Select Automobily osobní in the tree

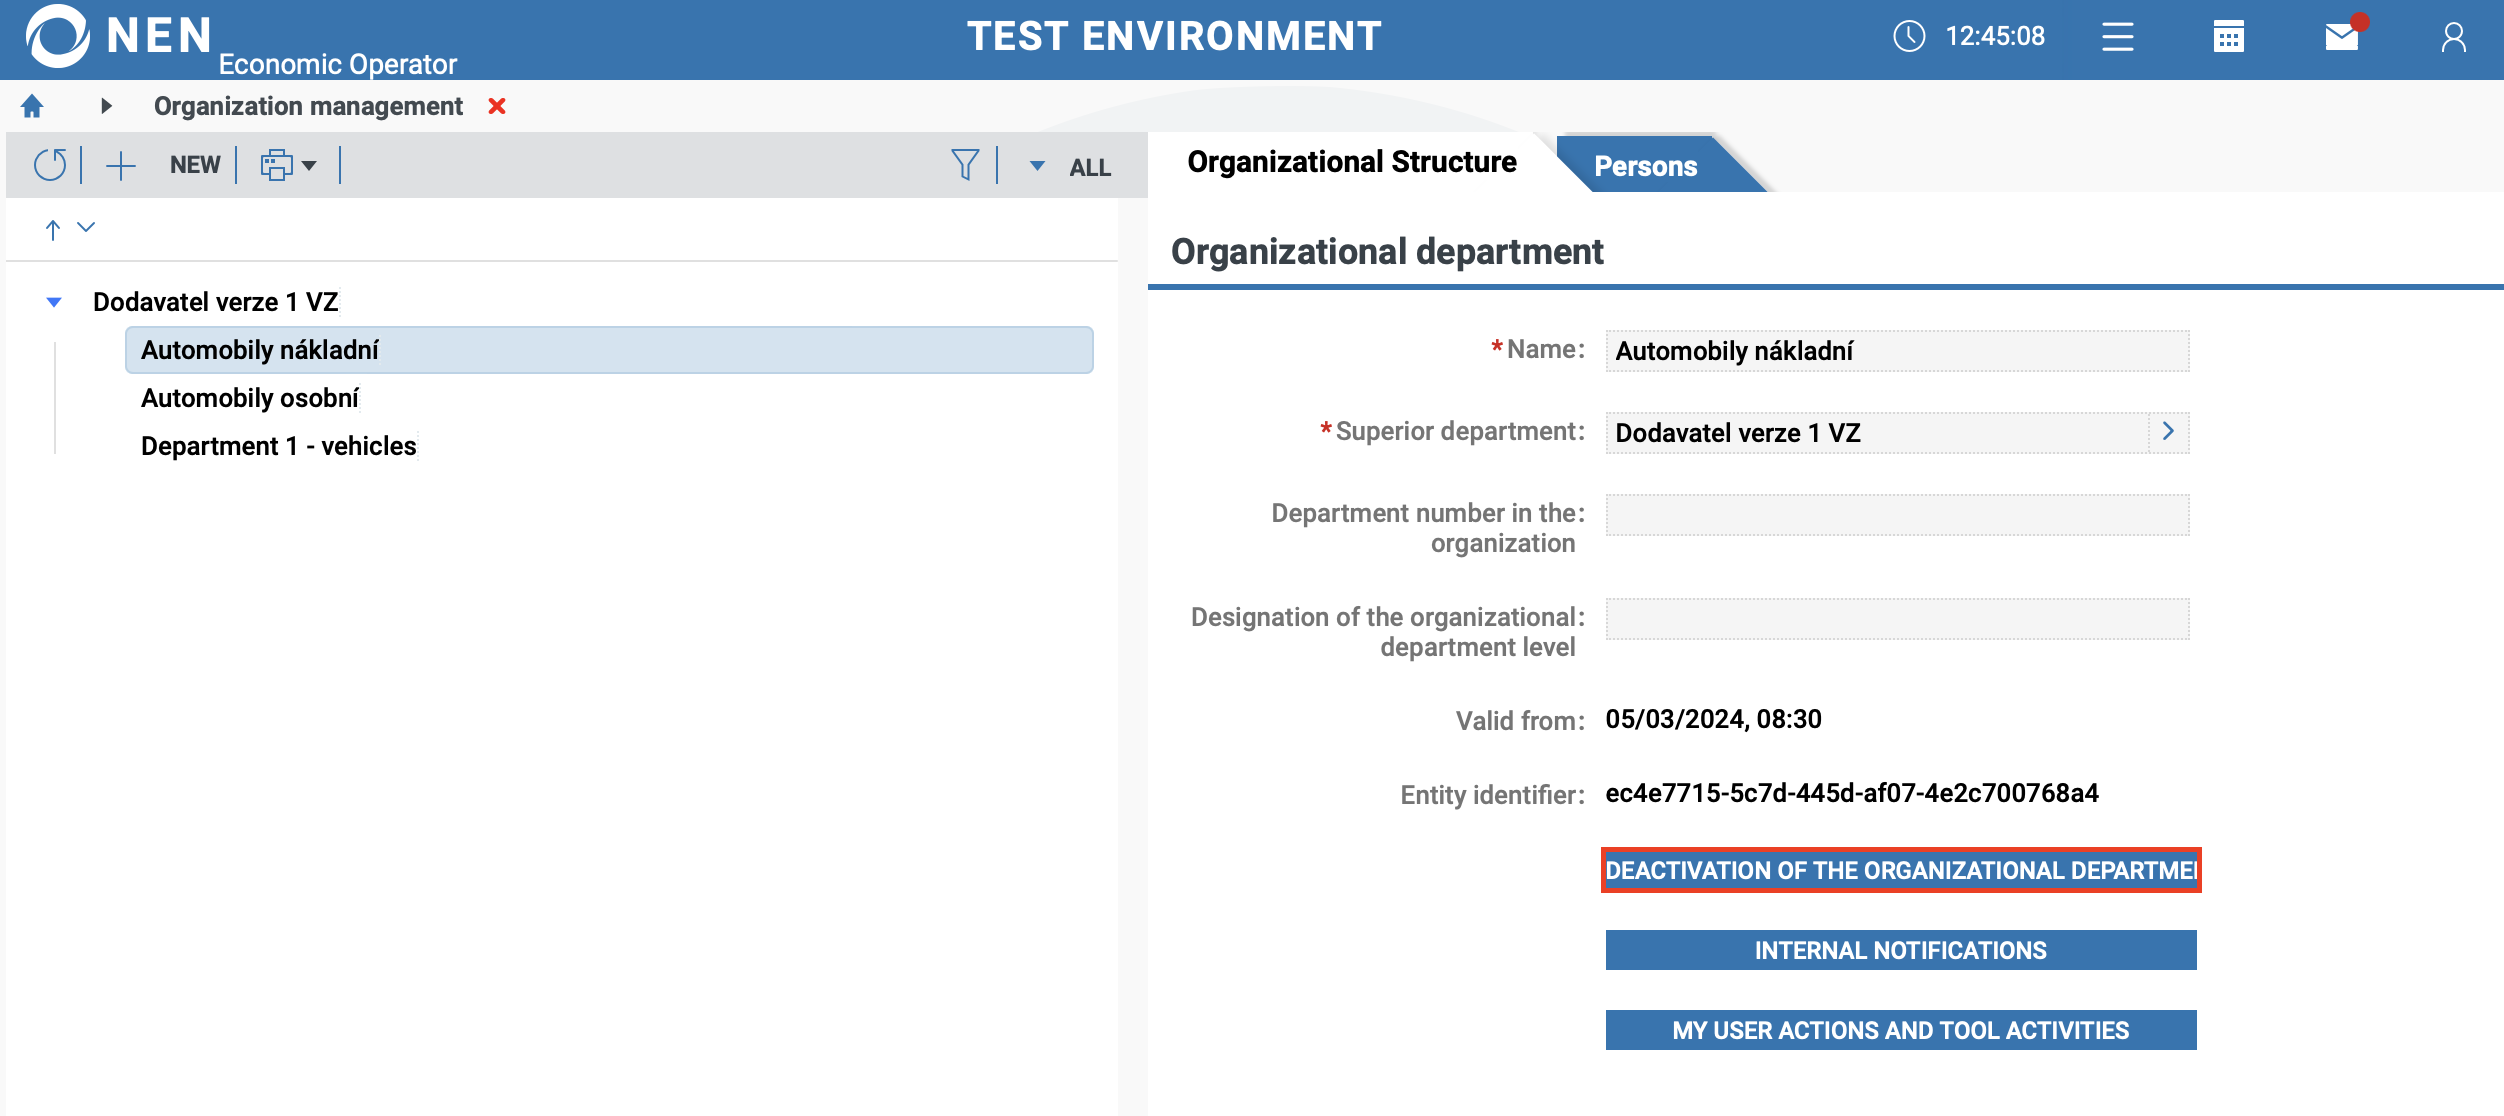250,398
